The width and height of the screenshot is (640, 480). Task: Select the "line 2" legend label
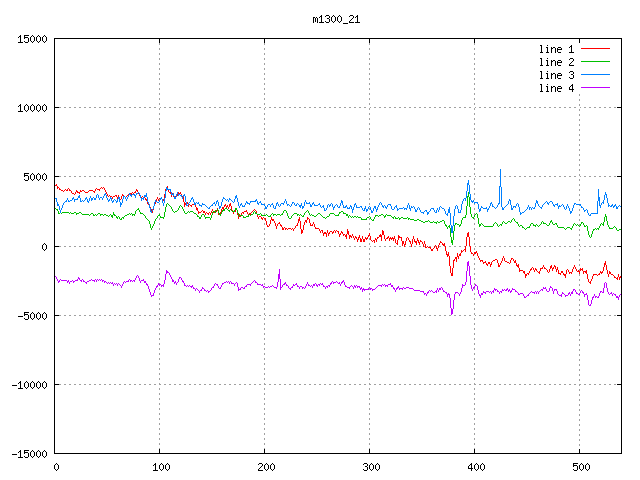click(556, 62)
